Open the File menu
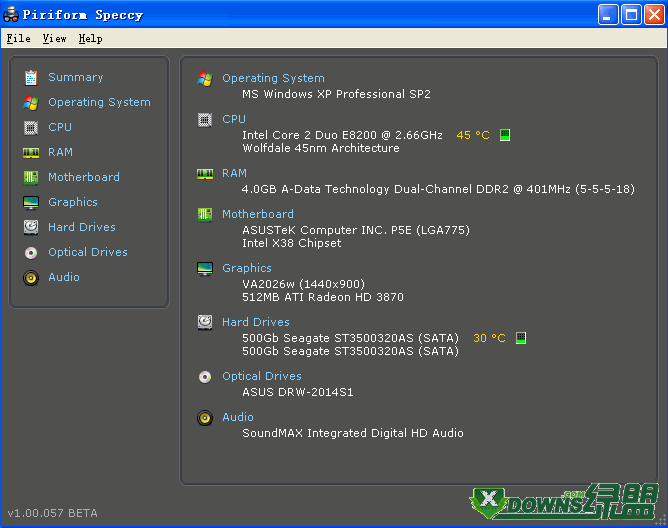Viewport: 668px width, 528px height. click(x=18, y=38)
